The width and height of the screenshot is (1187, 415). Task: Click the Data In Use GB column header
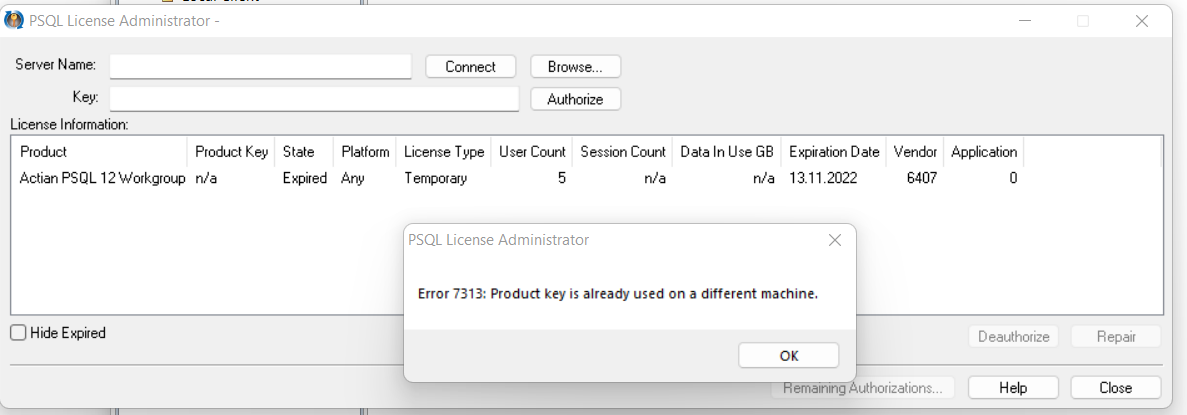click(x=727, y=151)
